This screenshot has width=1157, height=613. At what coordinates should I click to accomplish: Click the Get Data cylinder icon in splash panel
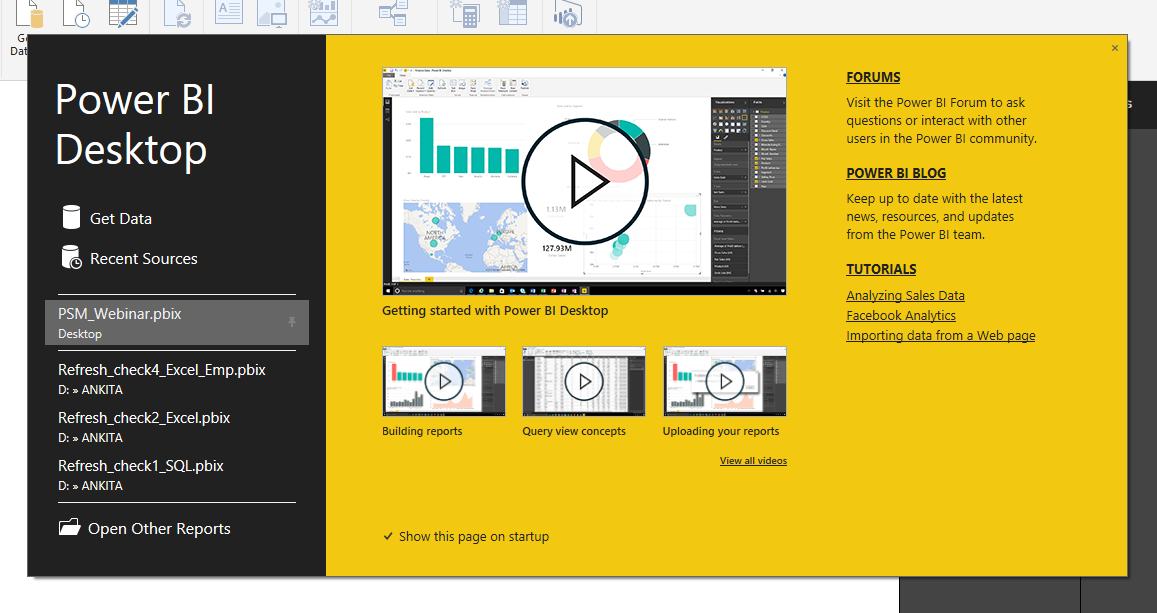coord(71,218)
